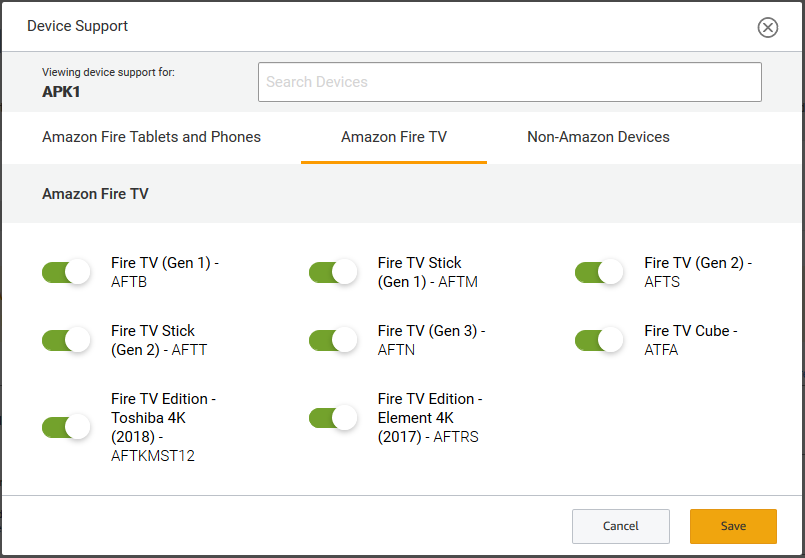Open the Non-Amazon Devices tab
805x558 pixels.
pos(598,137)
